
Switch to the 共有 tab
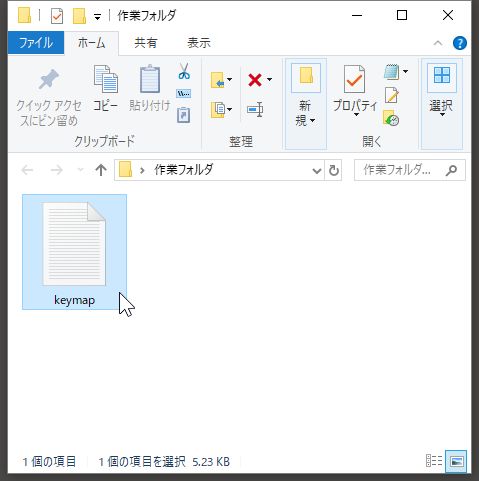coord(146,43)
